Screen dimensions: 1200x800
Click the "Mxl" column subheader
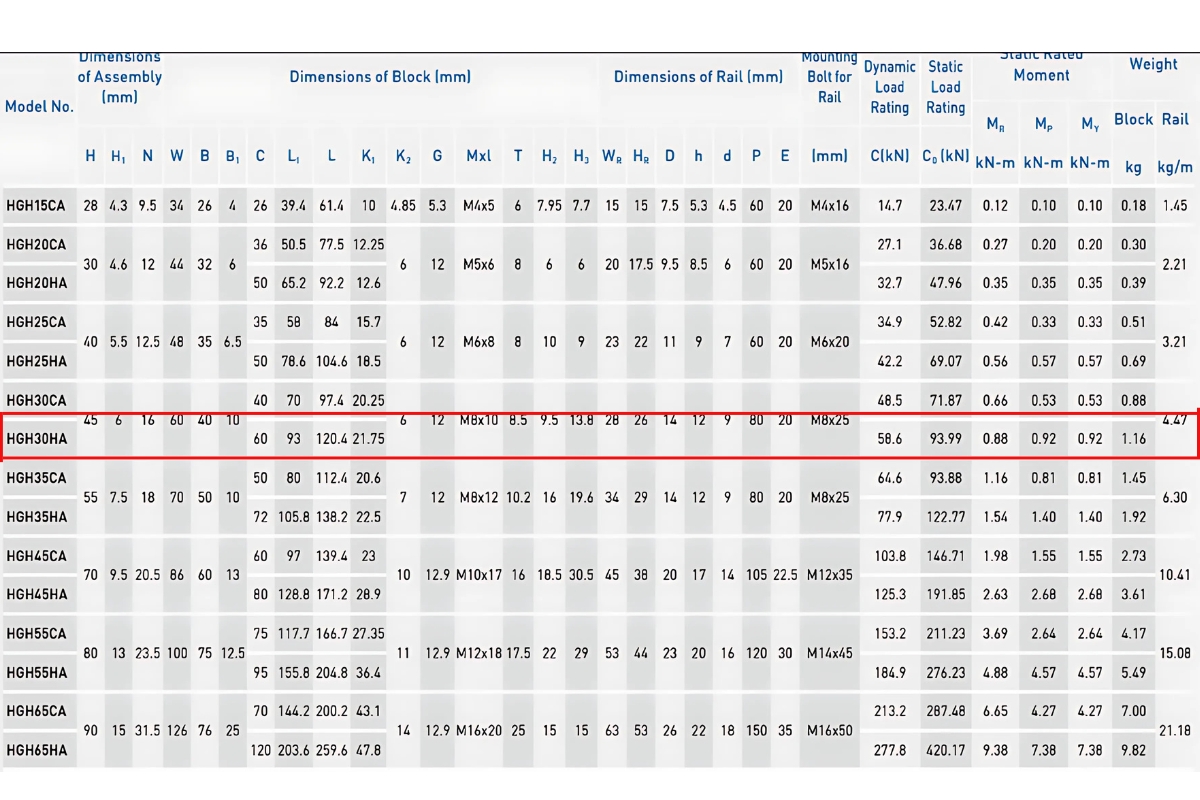(478, 156)
